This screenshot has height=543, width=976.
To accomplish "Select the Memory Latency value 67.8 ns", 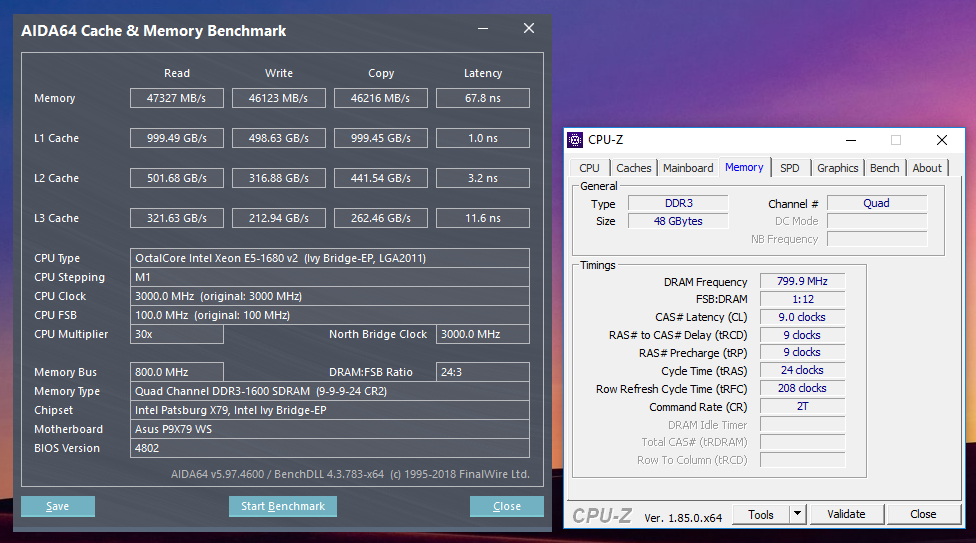I will [483, 98].
